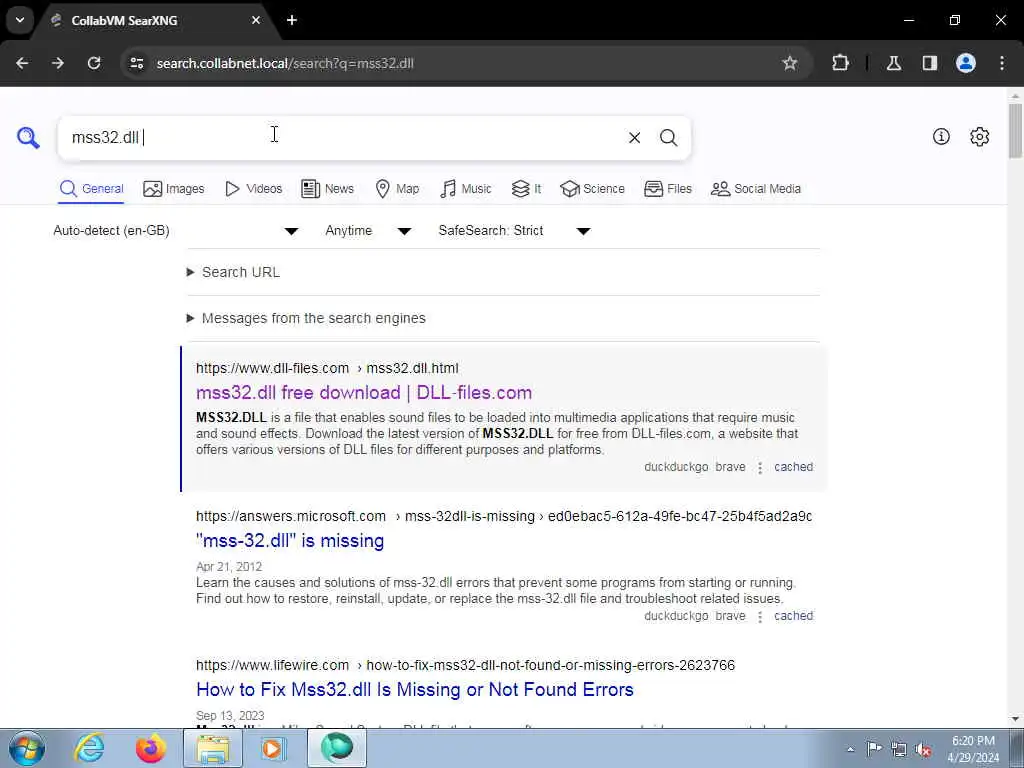Viewport: 1024px width, 768px height.
Task: Open the Anytime time range dropdown
Action: coord(368,231)
